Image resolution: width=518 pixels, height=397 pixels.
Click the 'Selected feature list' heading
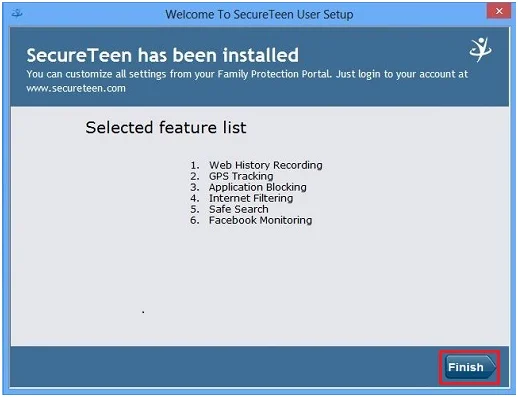[166, 127]
